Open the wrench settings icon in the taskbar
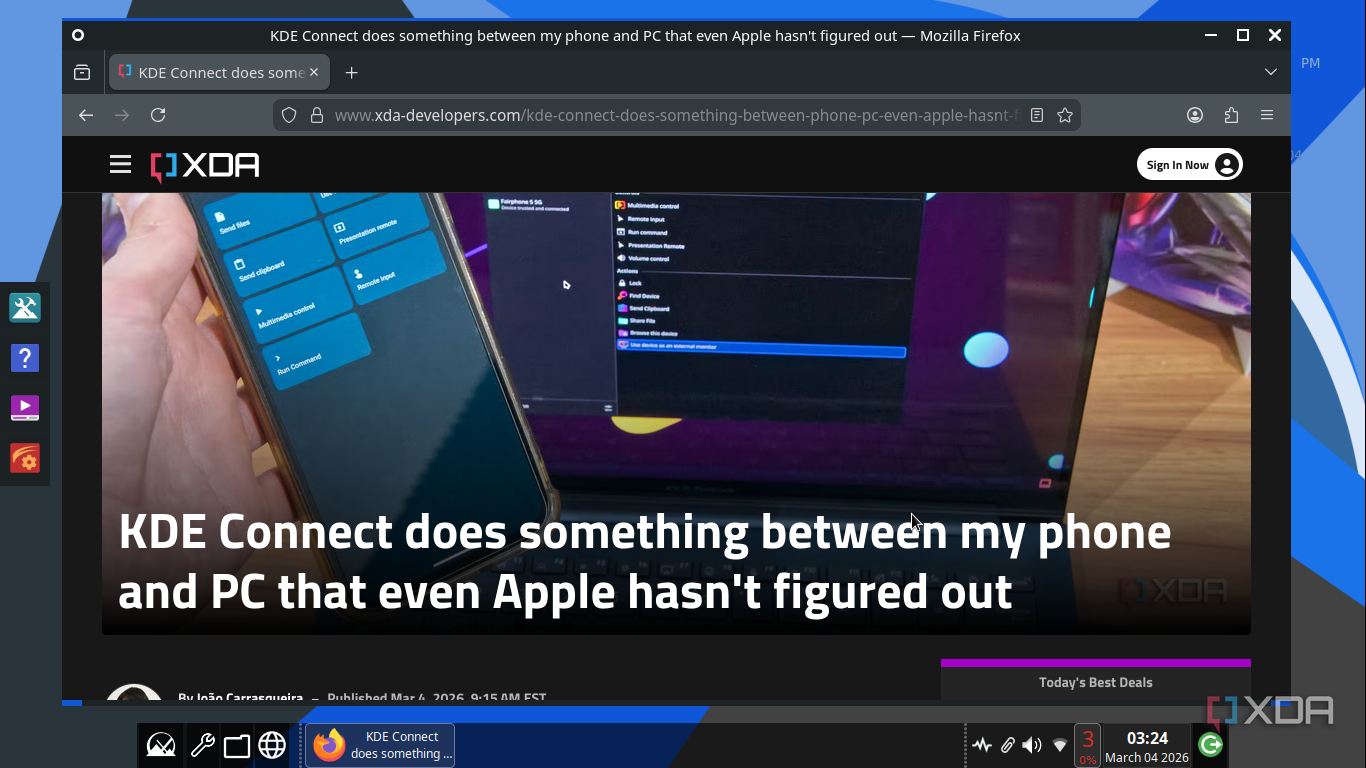This screenshot has height=768, width=1366. 202,745
